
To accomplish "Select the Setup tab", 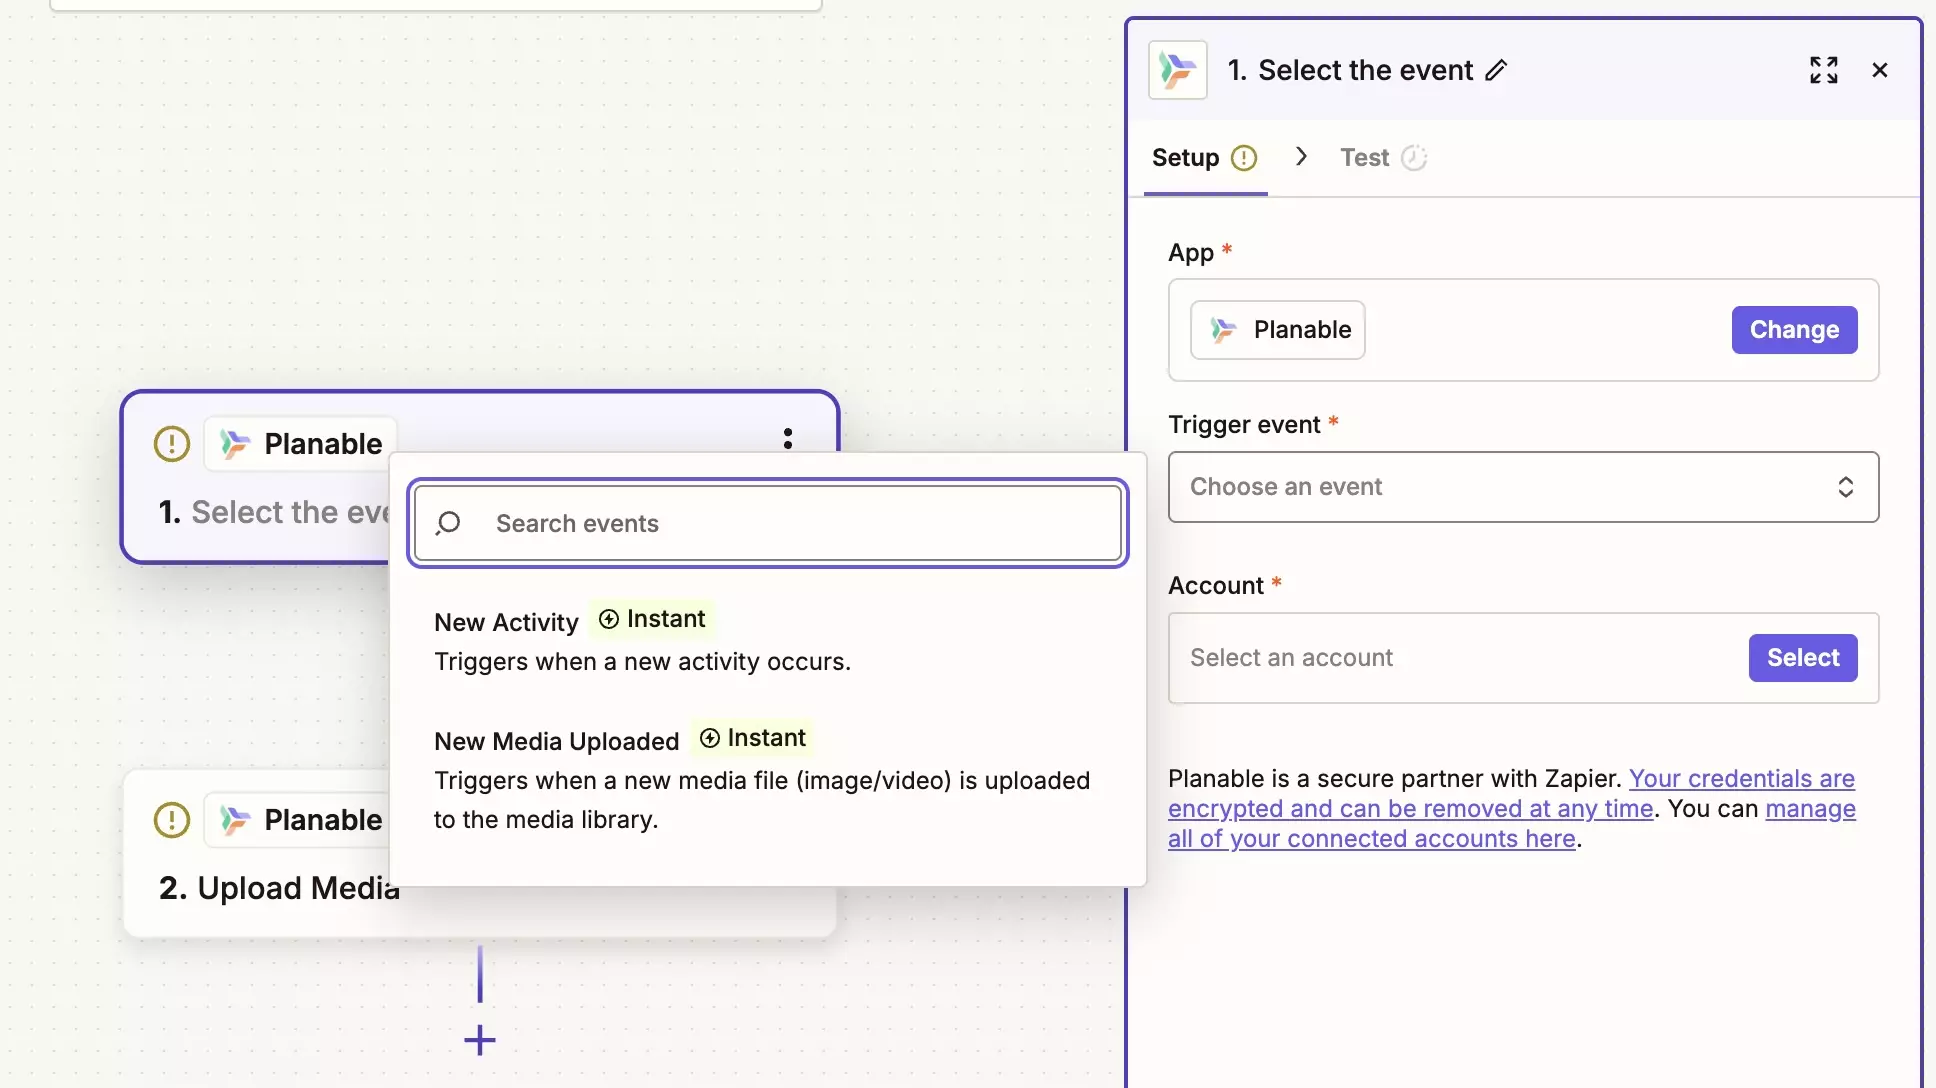I will point(1186,158).
